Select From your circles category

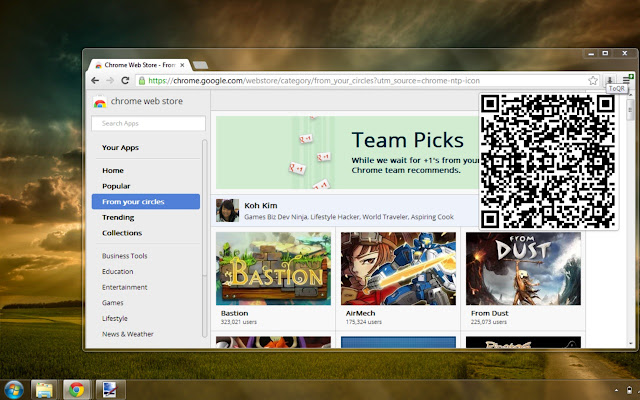[x=146, y=202]
